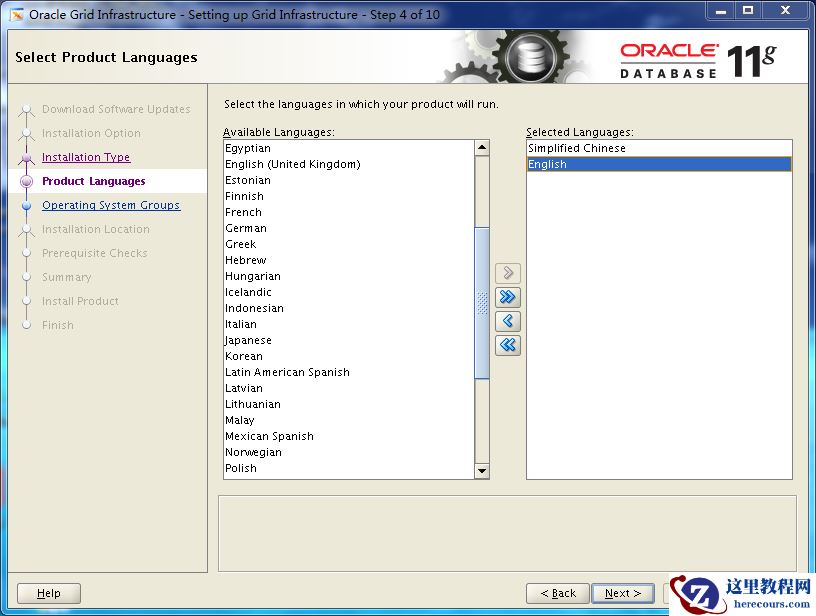Maximize the installer window

point(748,10)
